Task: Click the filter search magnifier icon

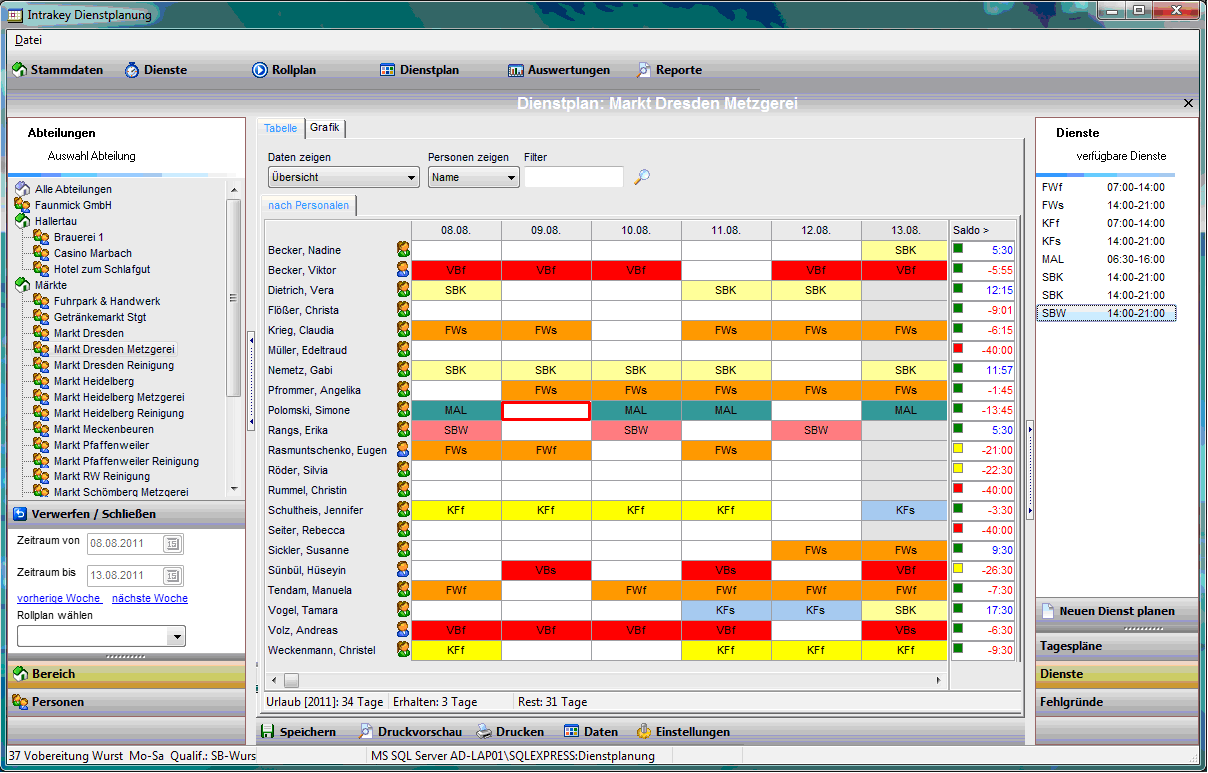Action: (x=642, y=177)
